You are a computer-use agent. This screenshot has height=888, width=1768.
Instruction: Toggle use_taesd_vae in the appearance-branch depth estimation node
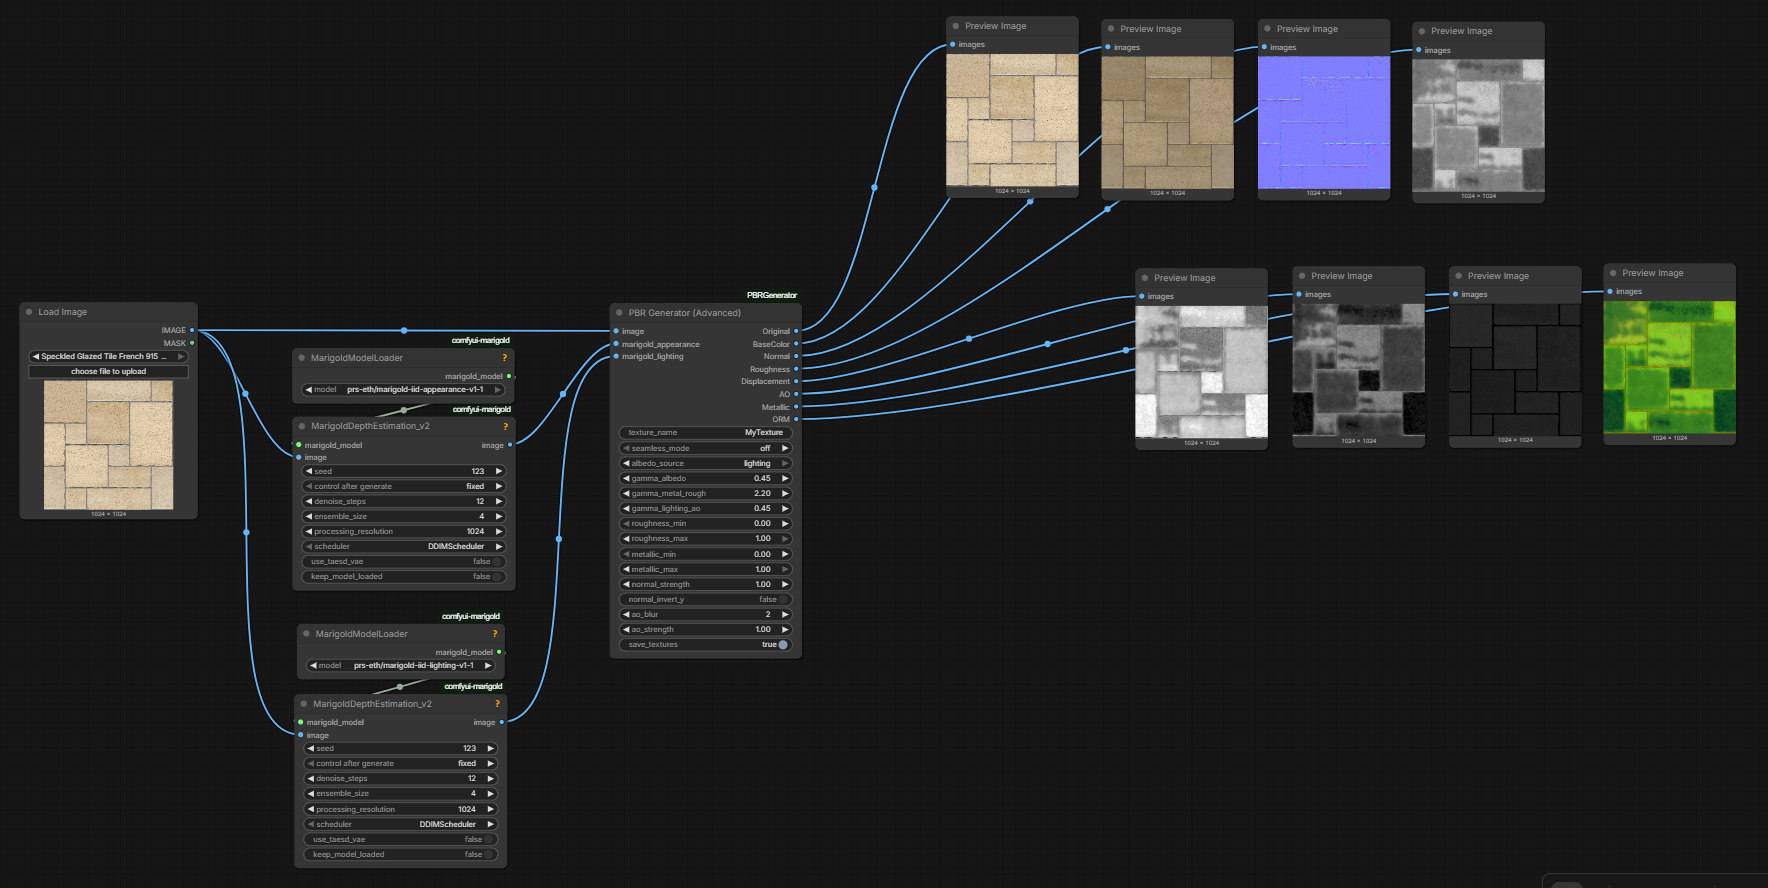click(497, 561)
